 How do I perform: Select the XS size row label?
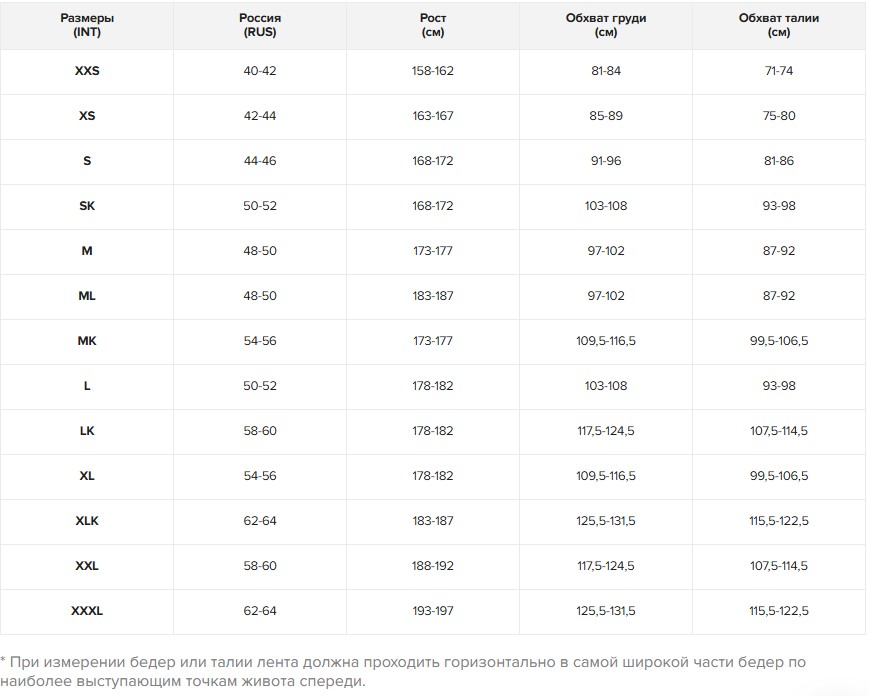point(87,116)
